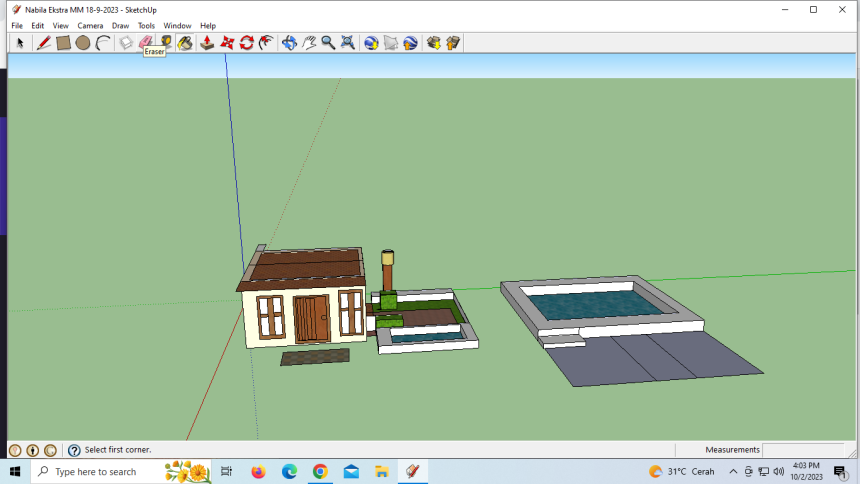Open the Draw menu
This screenshot has width=860, height=484.
(x=120, y=26)
